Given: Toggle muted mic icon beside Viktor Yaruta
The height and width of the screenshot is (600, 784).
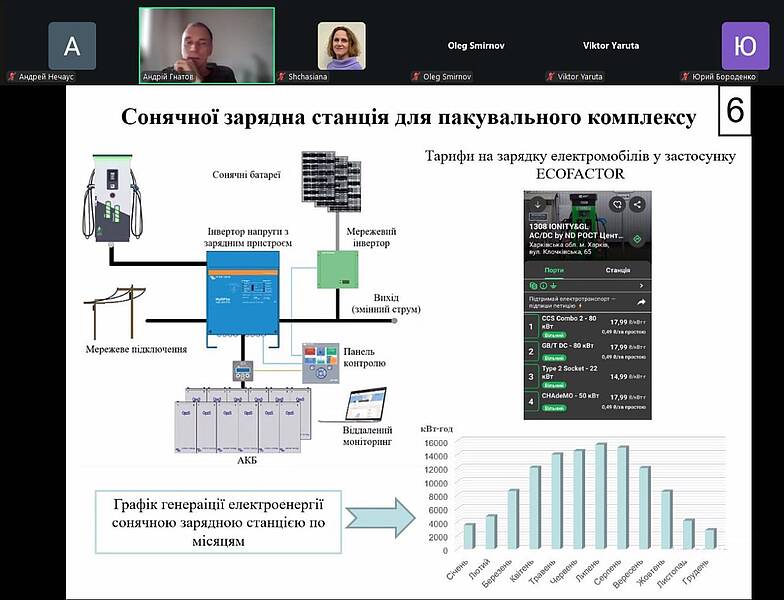Looking at the screenshot, I should [550, 76].
